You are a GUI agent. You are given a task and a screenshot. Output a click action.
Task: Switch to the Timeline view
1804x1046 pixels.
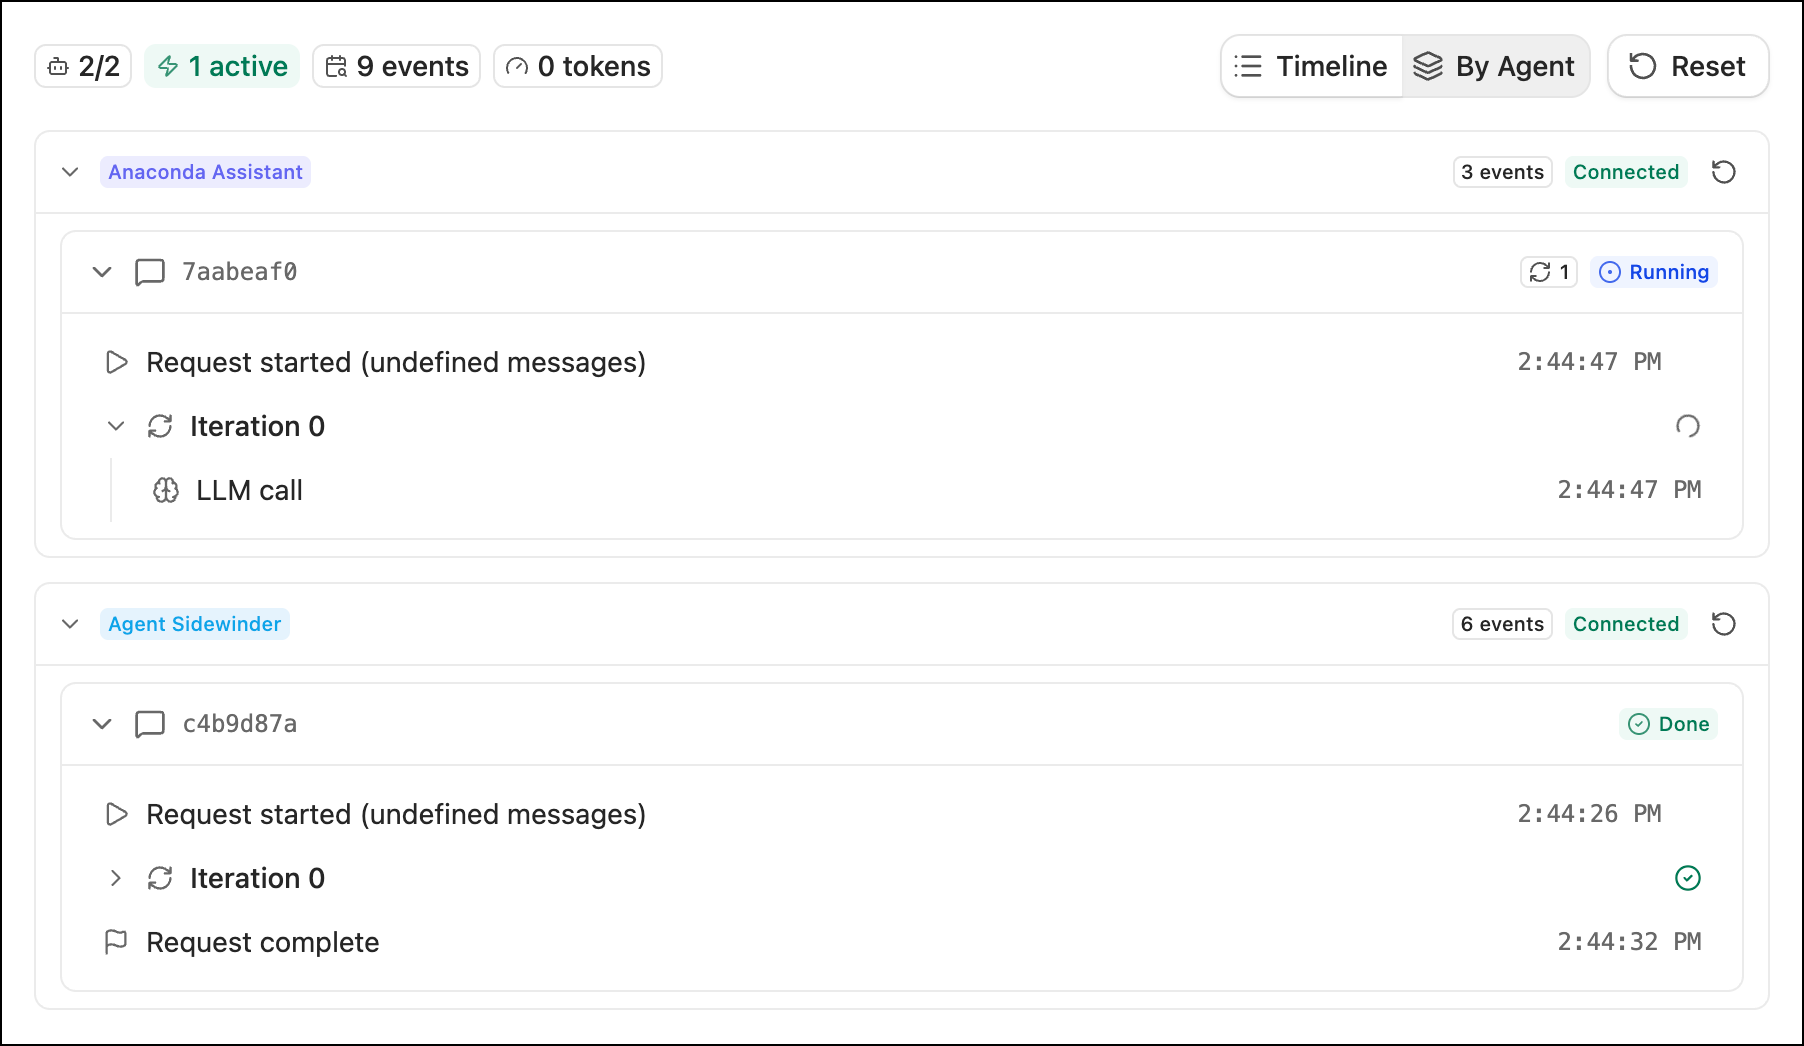(1312, 66)
